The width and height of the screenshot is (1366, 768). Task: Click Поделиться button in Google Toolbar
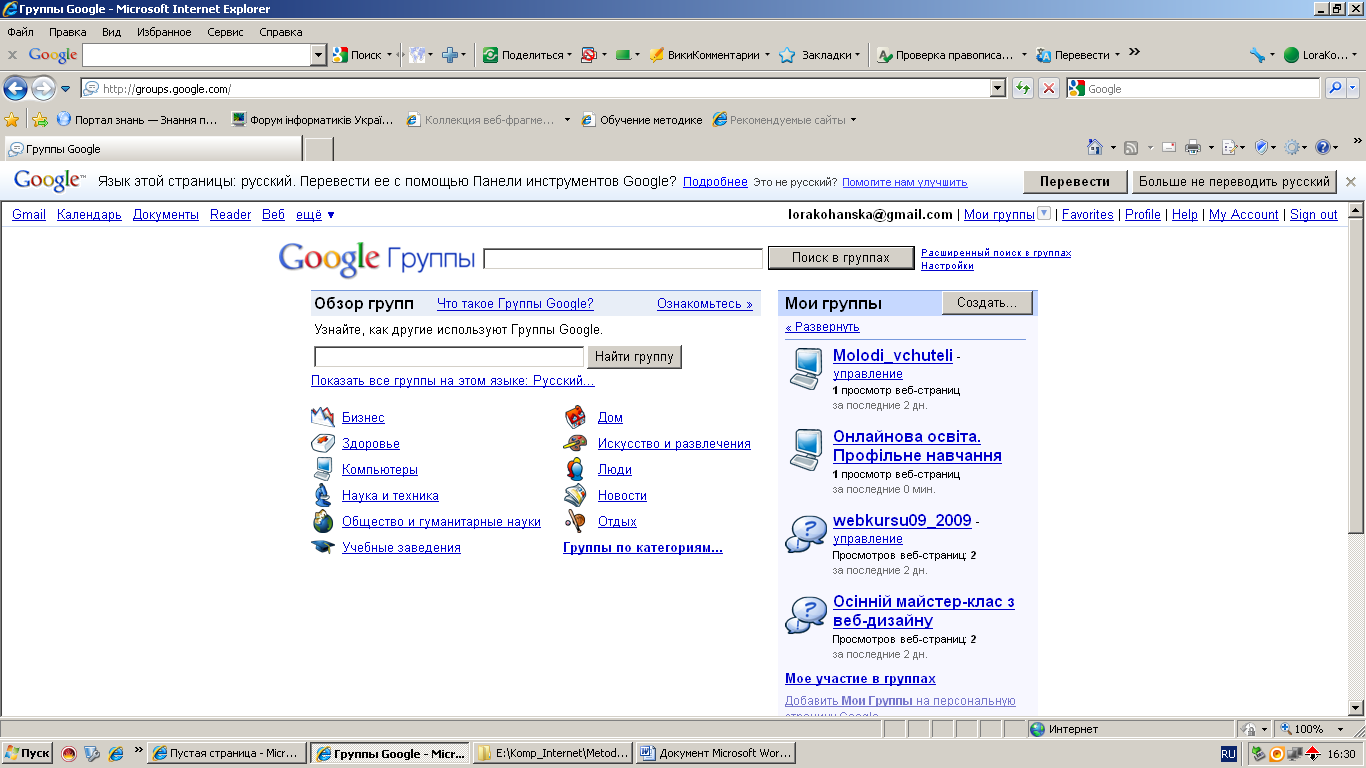(x=527, y=55)
